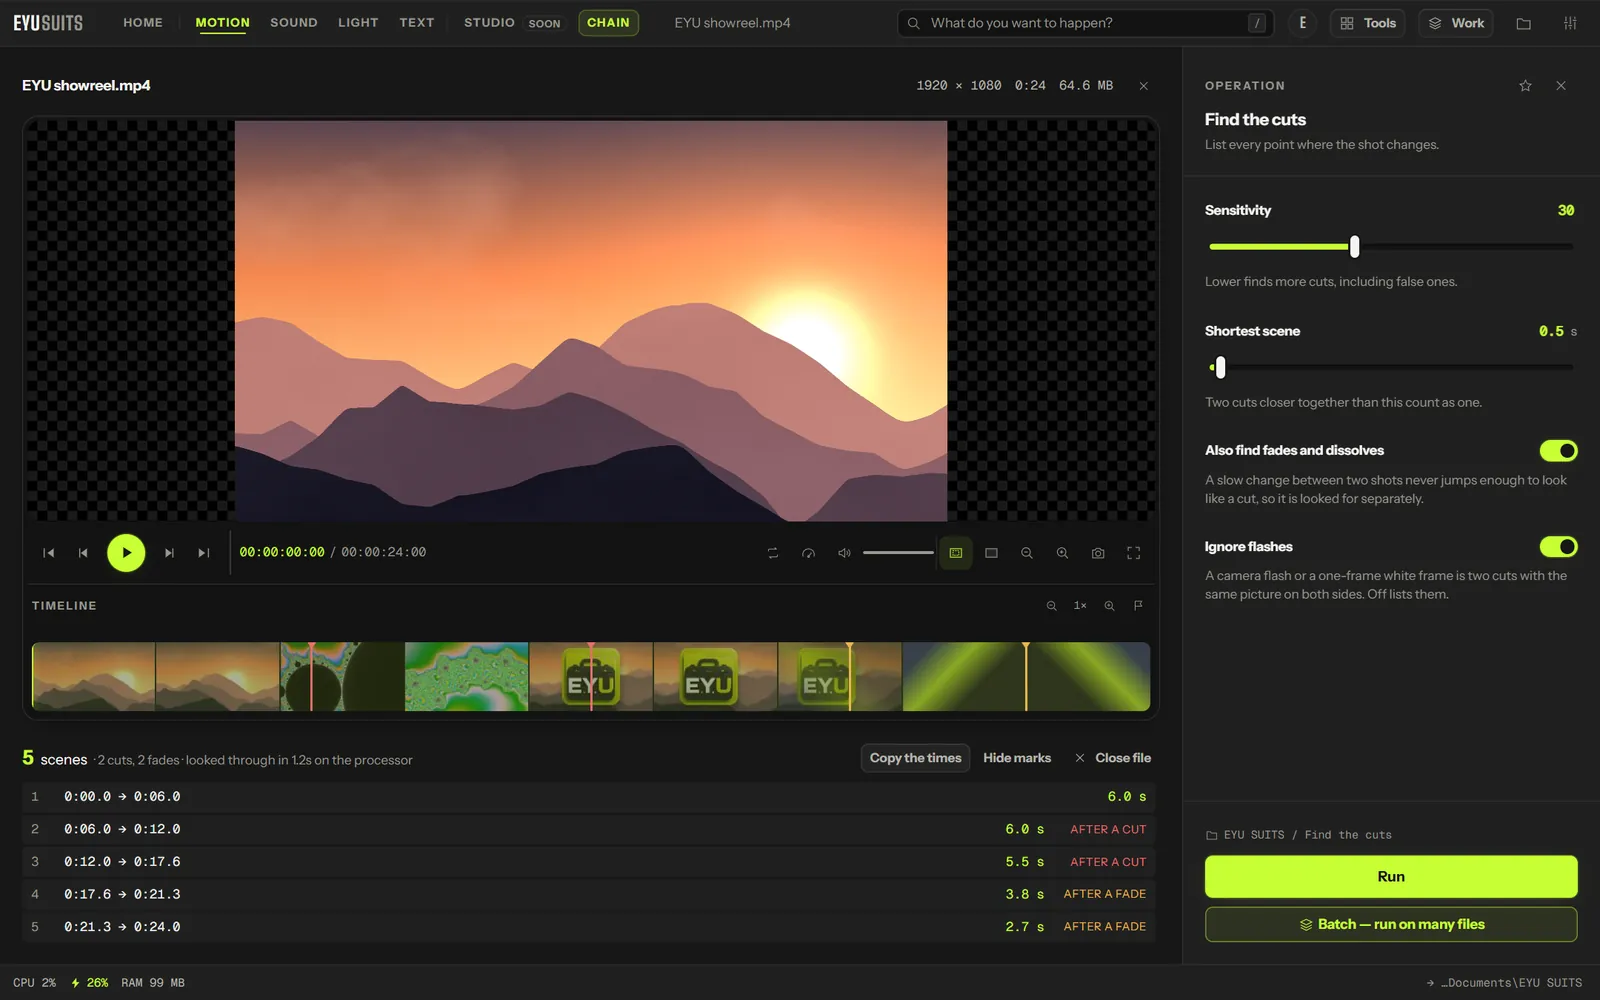Zoom out the timeline
Image resolution: width=1600 pixels, height=1000 pixels.
(1051, 606)
